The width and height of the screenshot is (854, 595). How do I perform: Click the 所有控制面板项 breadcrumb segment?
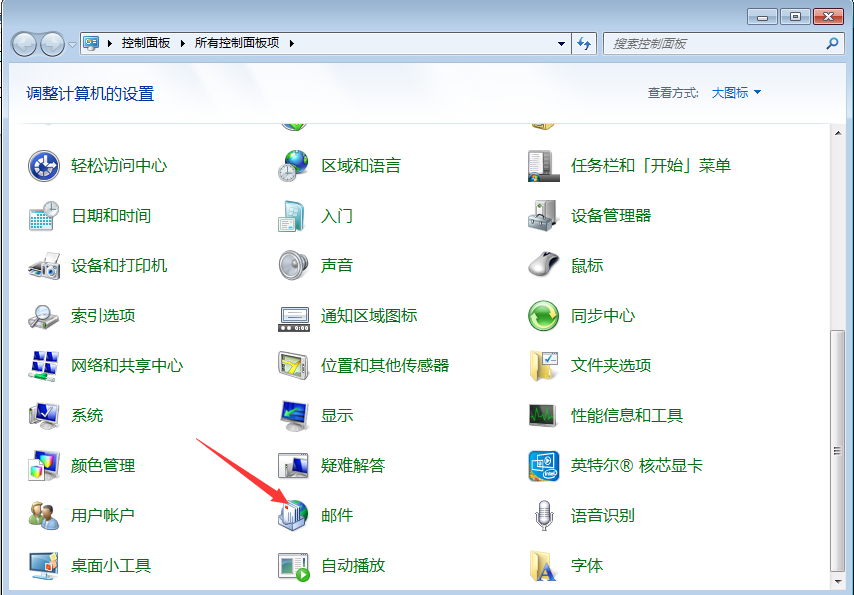(237, 43)
